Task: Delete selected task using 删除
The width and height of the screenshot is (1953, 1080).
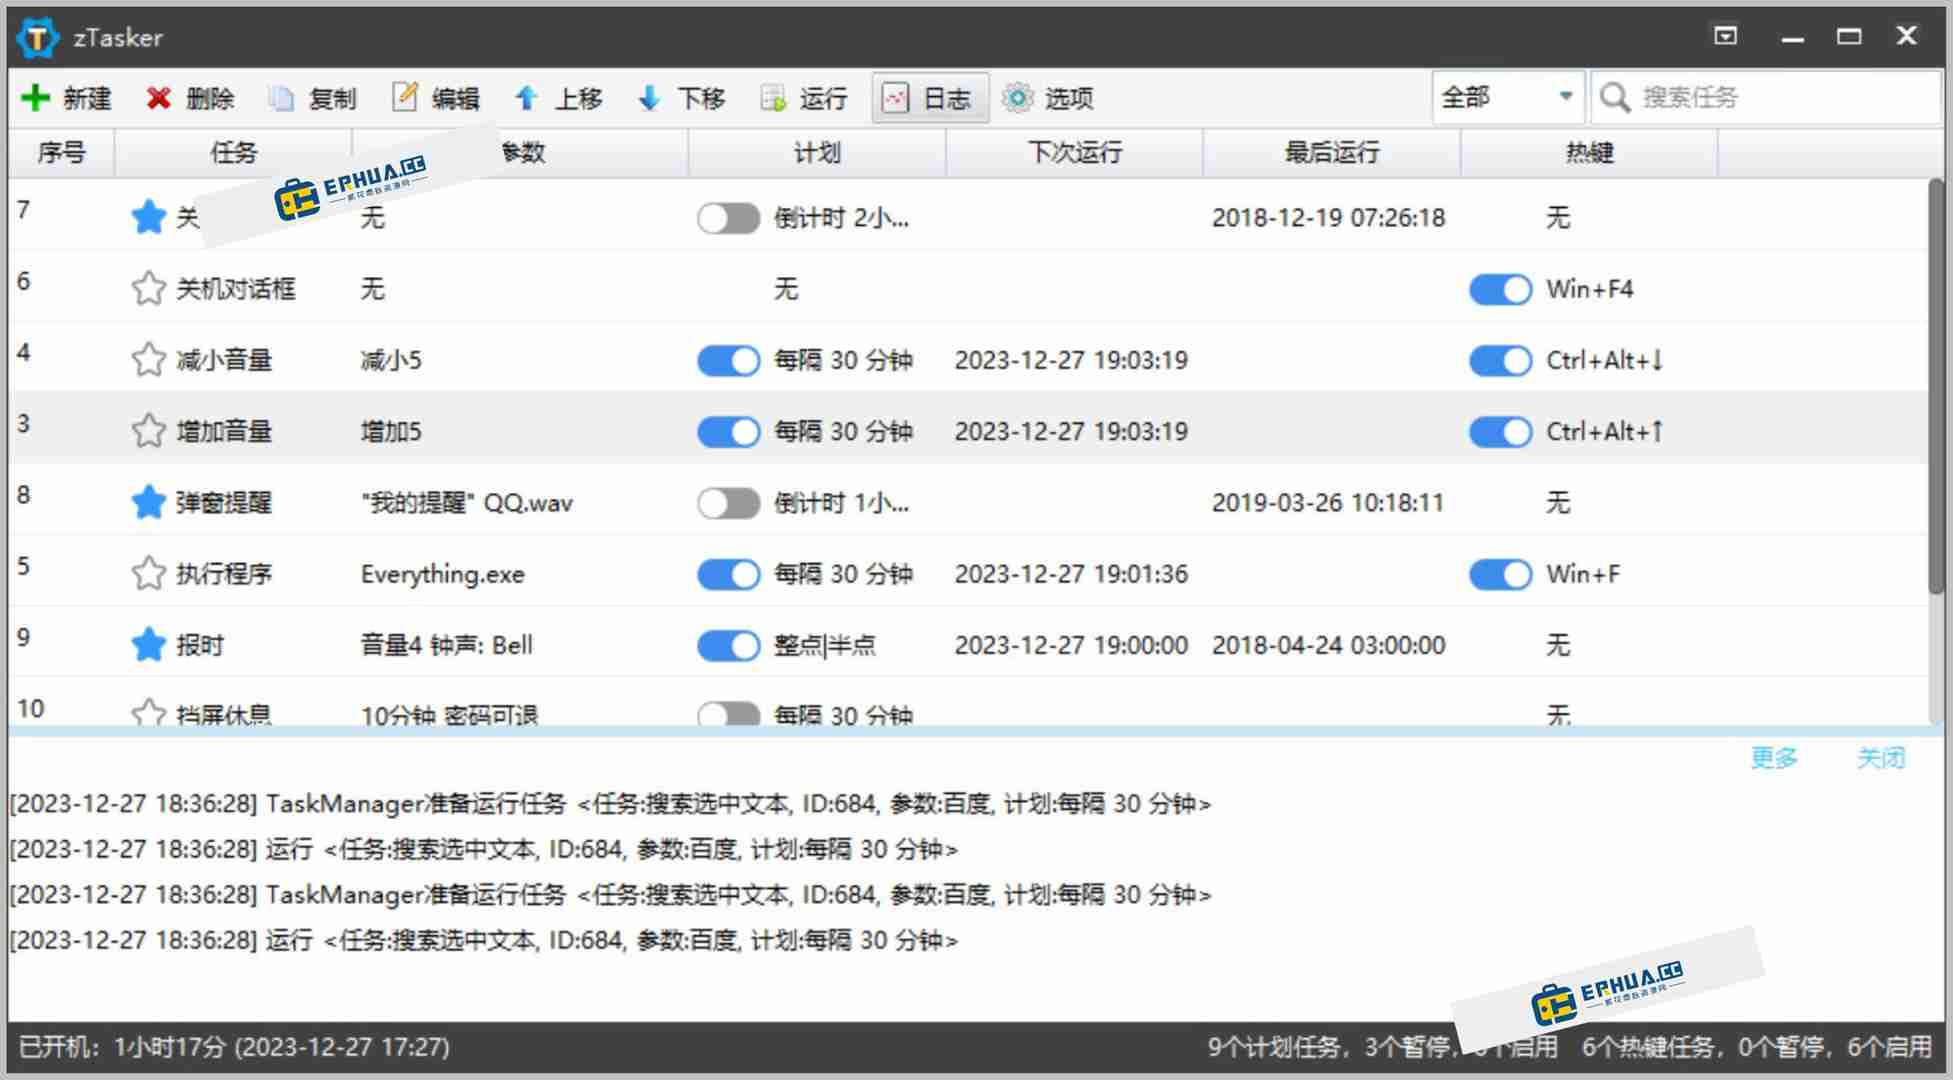Action: point(189,97)
